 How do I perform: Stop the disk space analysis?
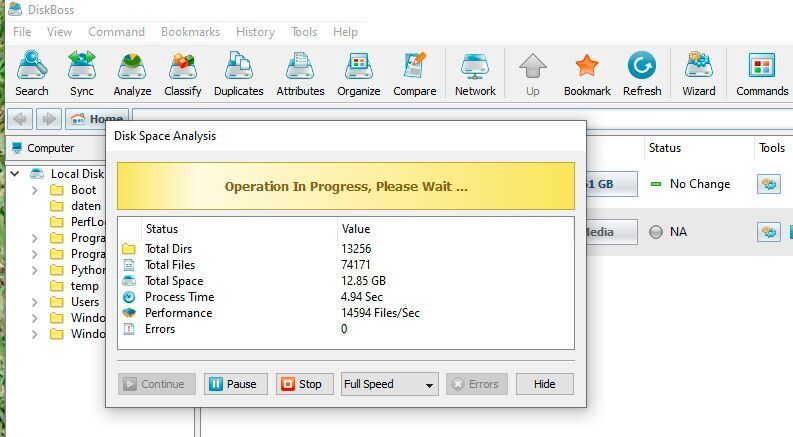point(304,384)
